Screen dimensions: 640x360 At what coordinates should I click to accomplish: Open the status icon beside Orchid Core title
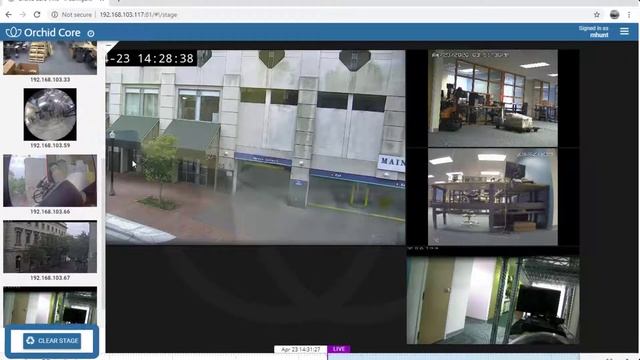click(x=91, y=33)
